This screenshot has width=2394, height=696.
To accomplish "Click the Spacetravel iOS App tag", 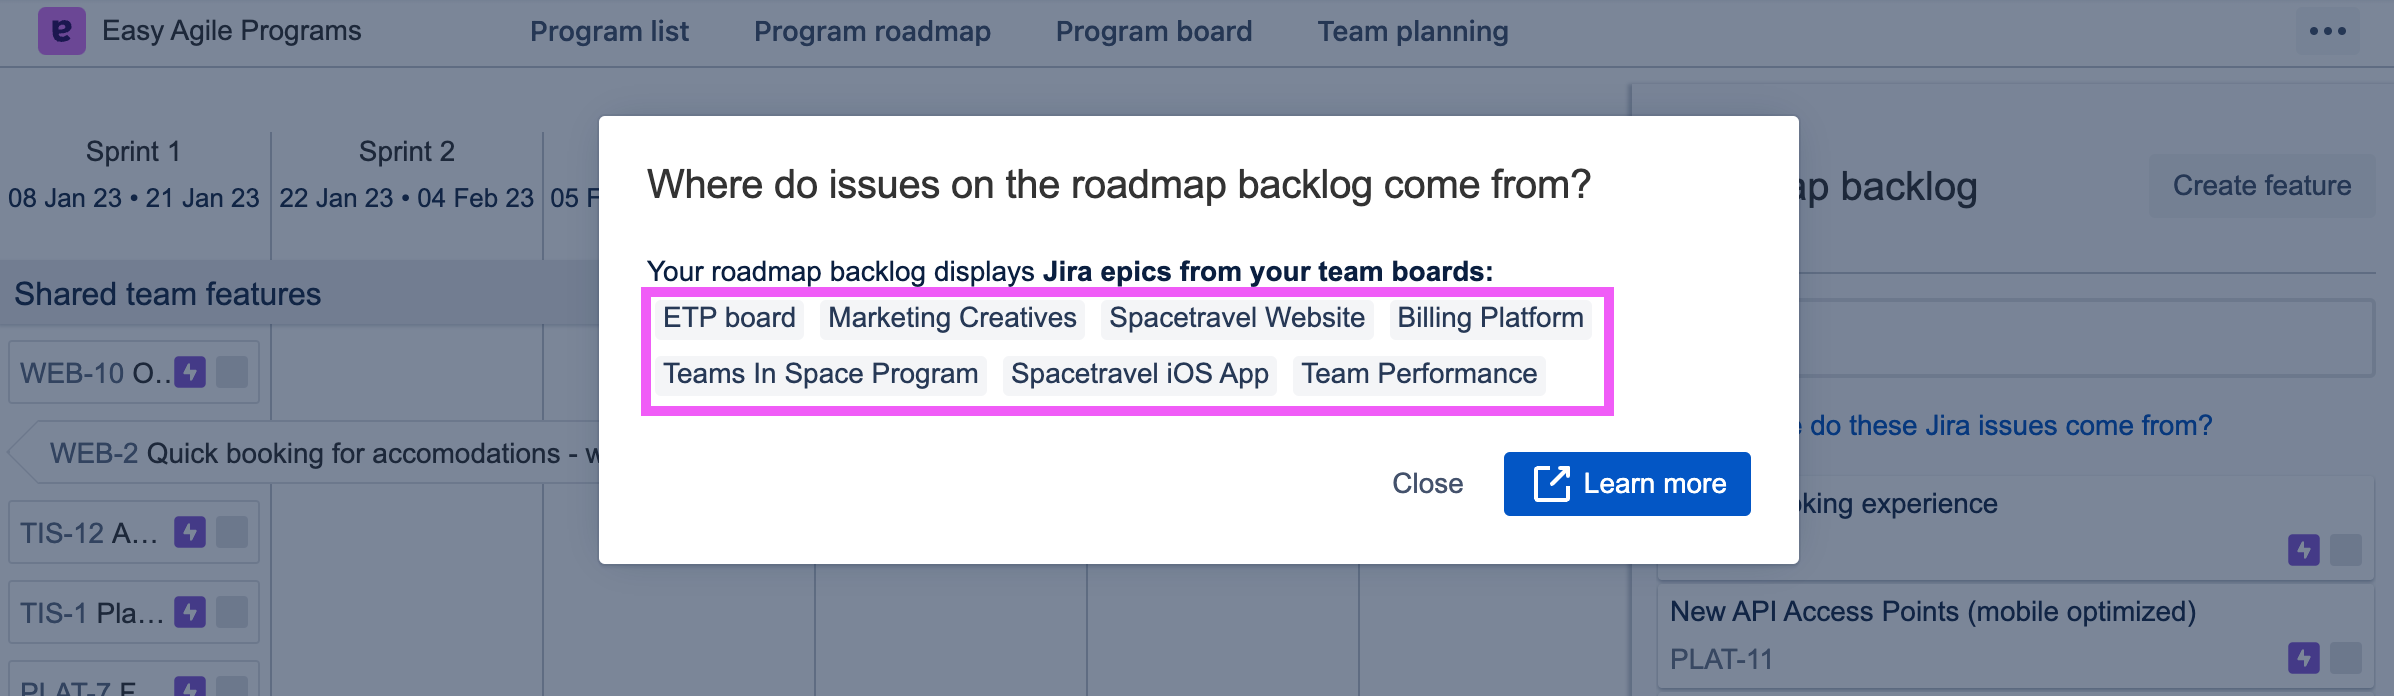I will [x=1139, y=374].
